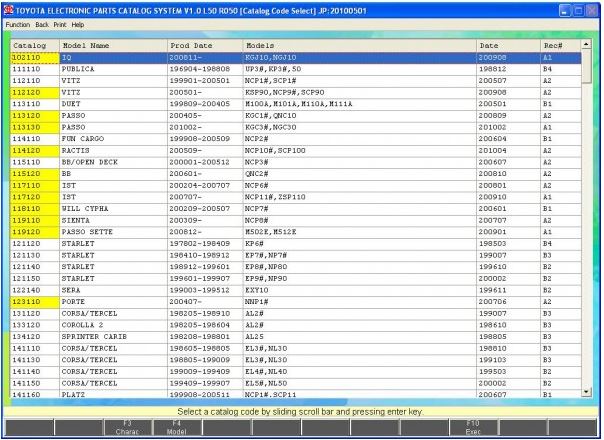
Task: Click the Catalog column header
Action: point(35,45)
